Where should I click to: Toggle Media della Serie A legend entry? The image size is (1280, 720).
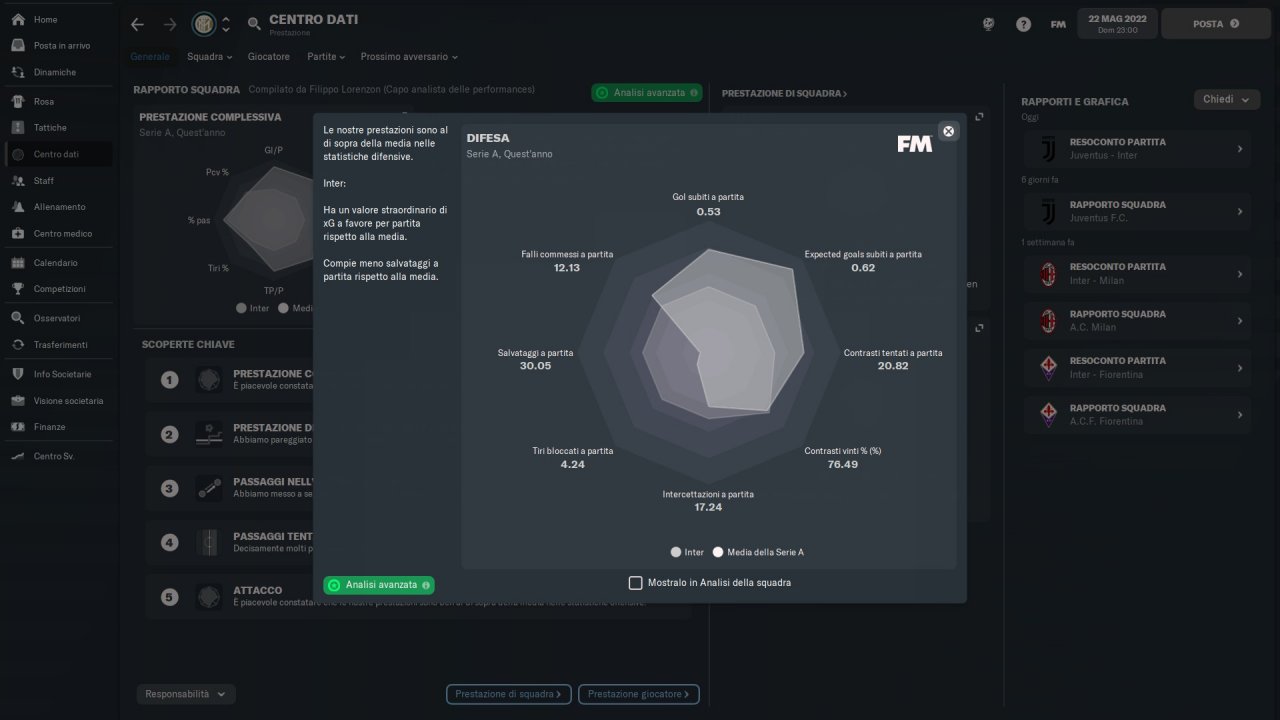(x=758, y=552)
